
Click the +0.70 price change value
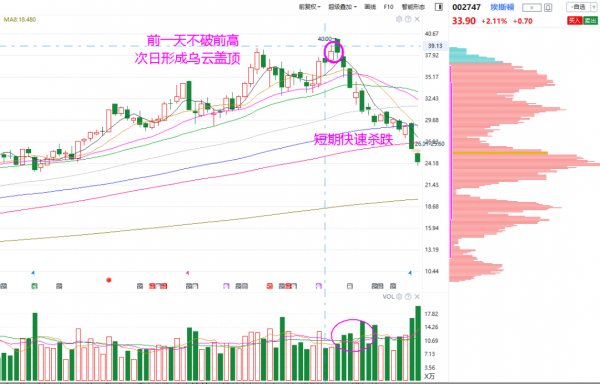[x=523, y=21]
